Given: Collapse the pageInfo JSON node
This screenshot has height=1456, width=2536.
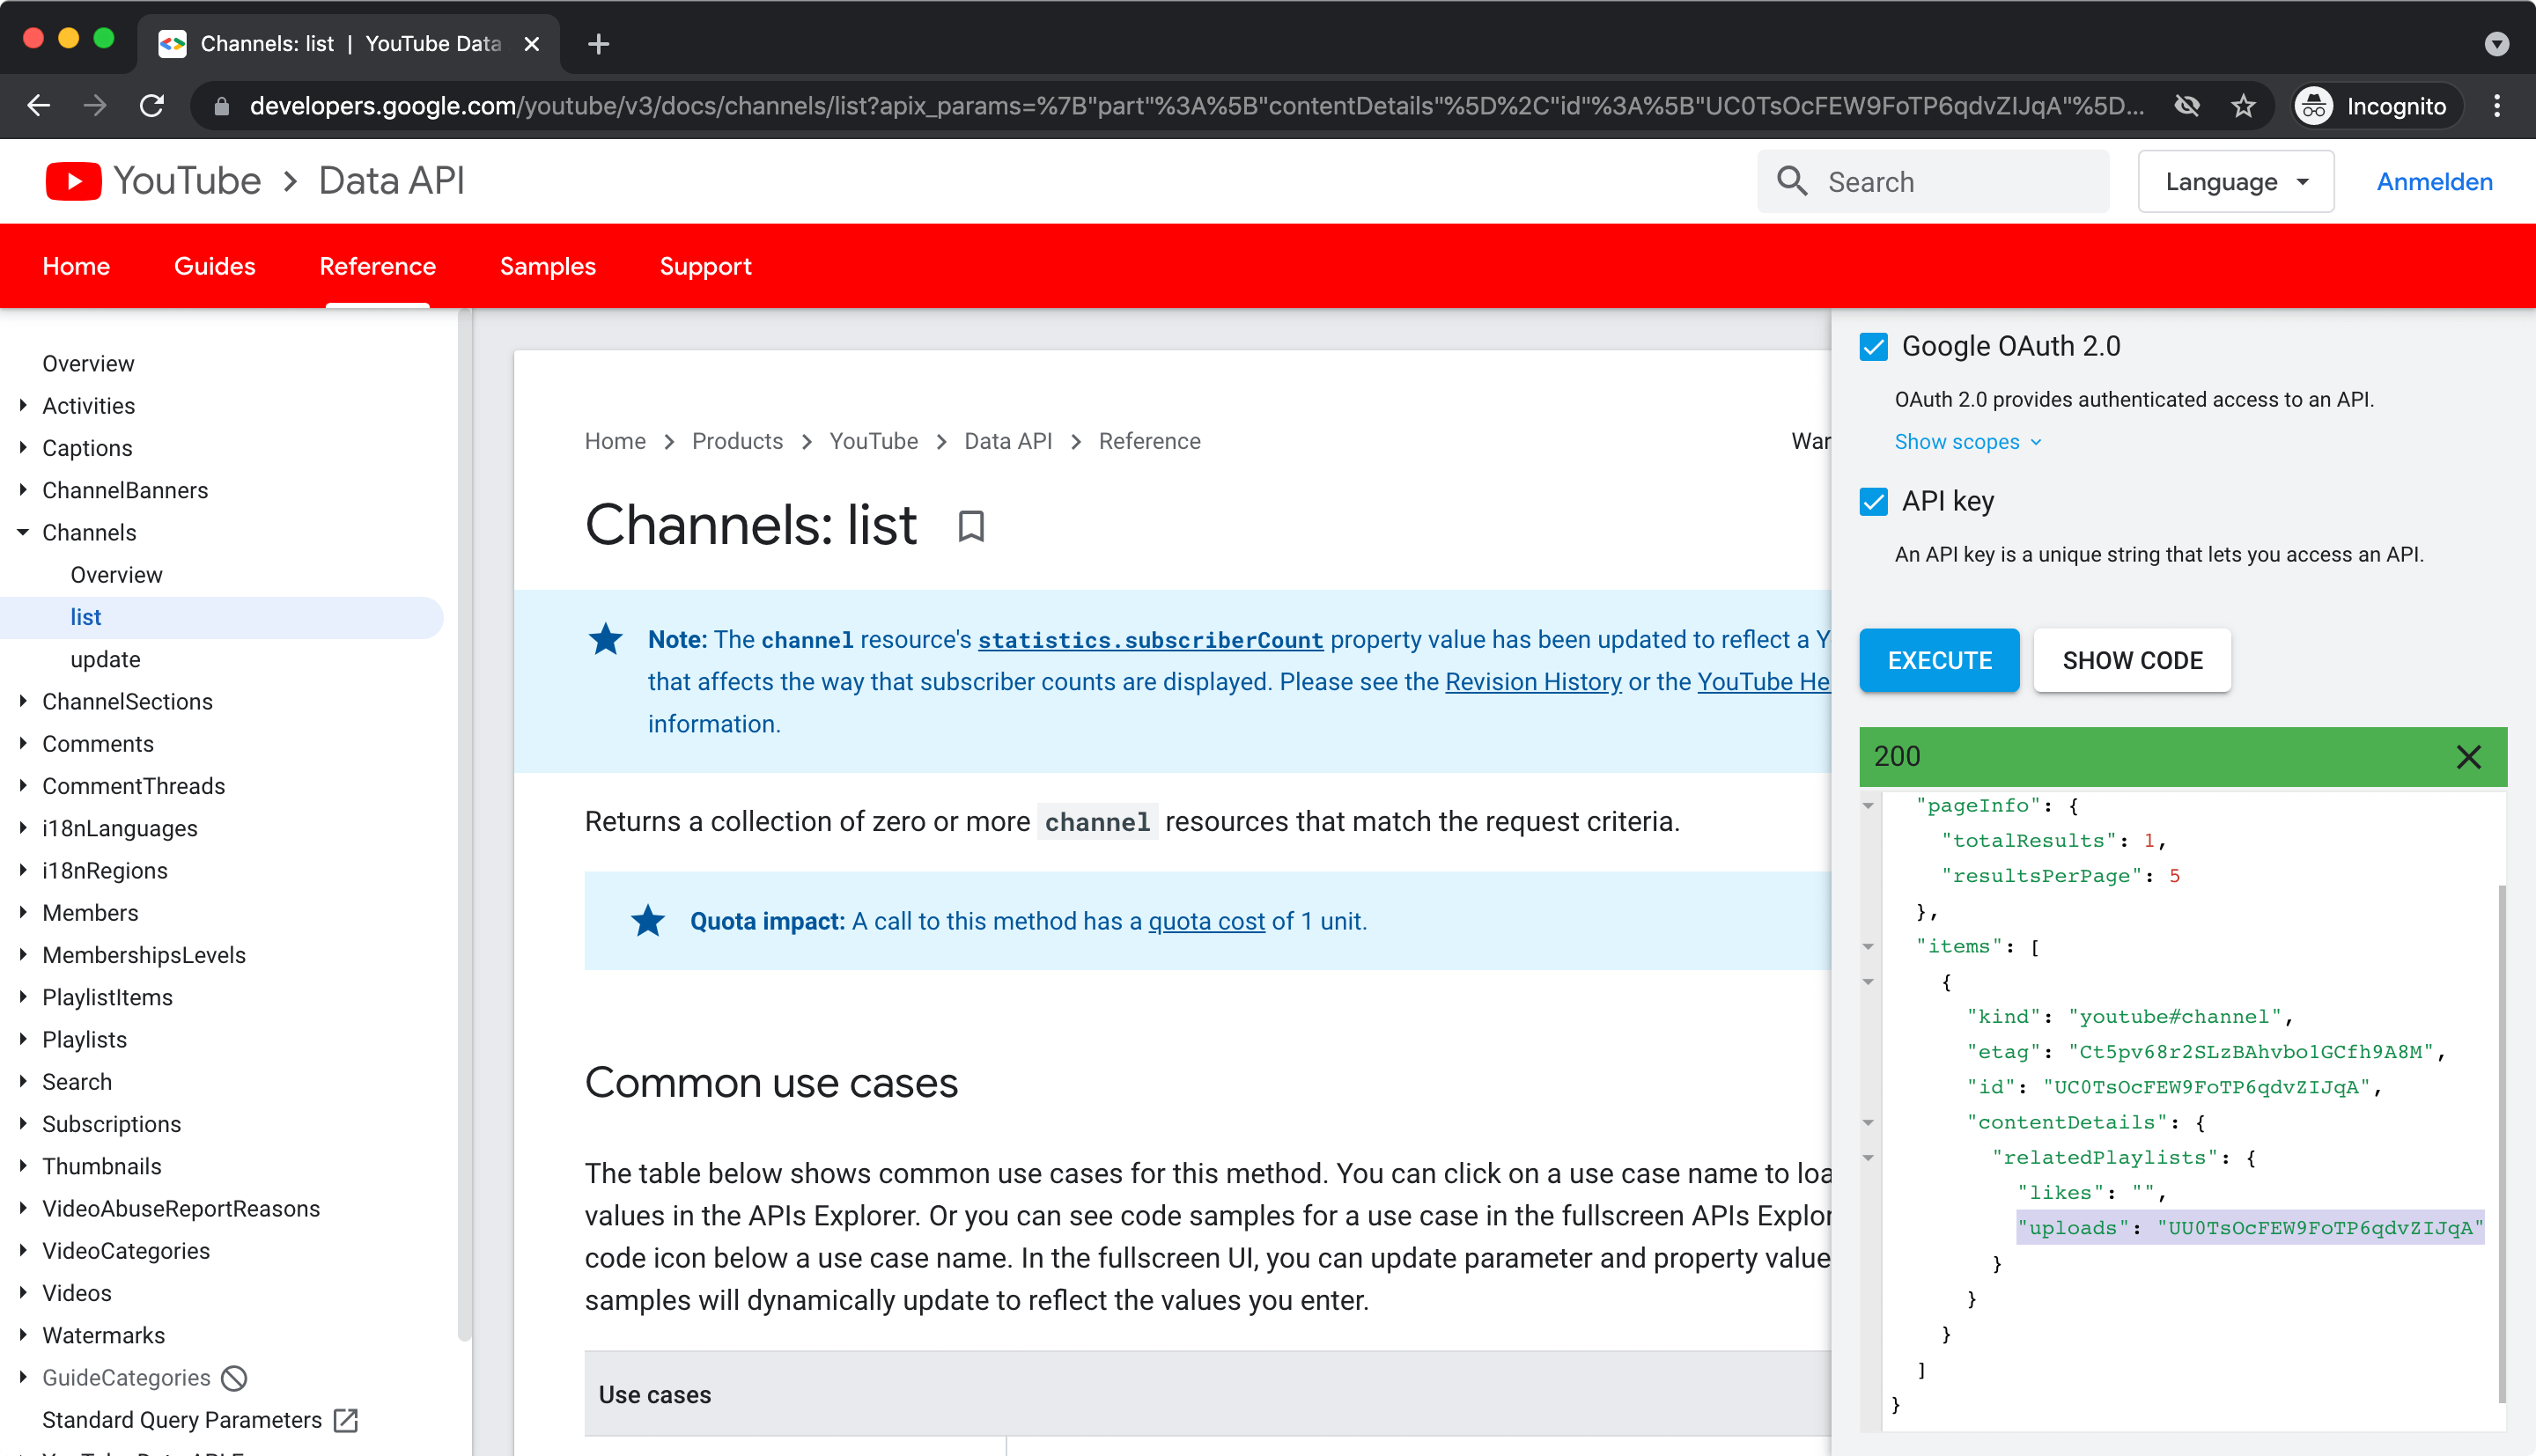Looking at the screenshot, I should 1868,806.
